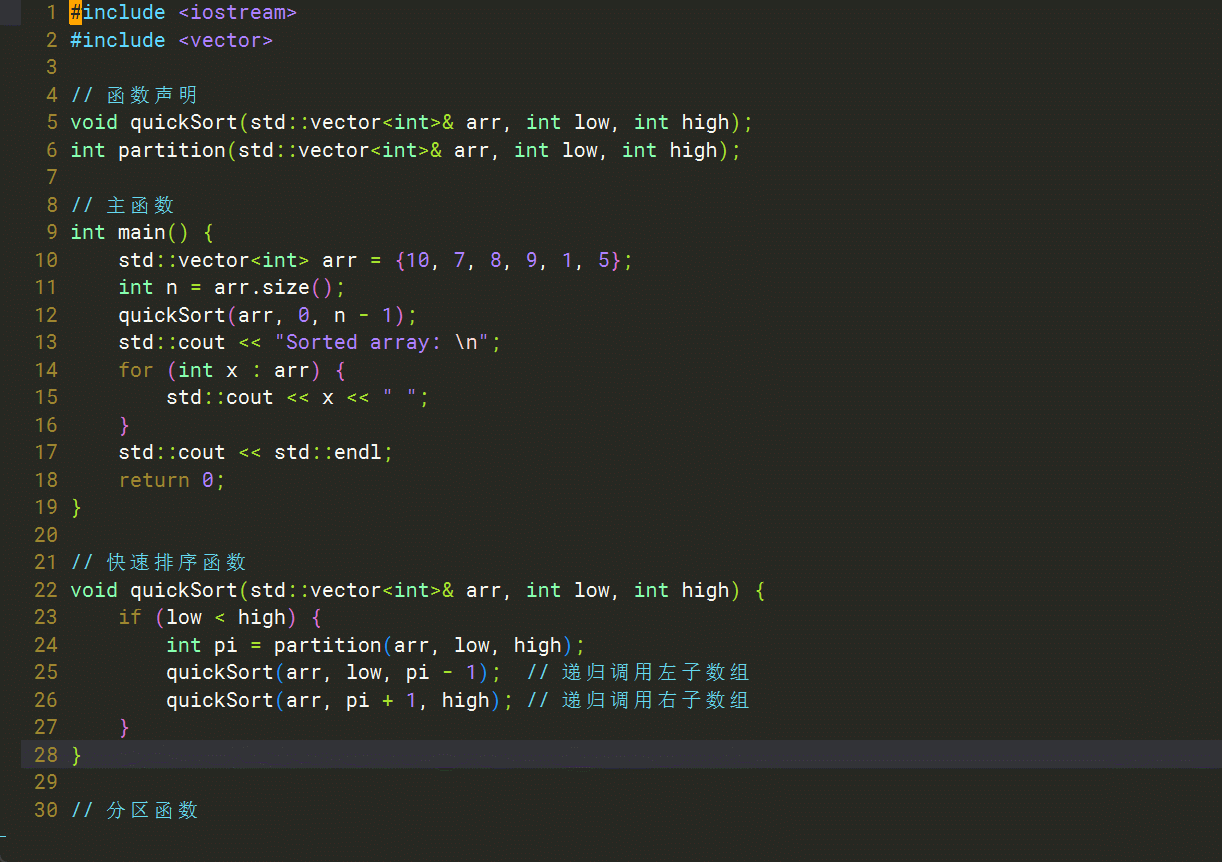Click line number 5 in gutter
The width and height of the screenshot is (1222, 862).
pos(51,123)
